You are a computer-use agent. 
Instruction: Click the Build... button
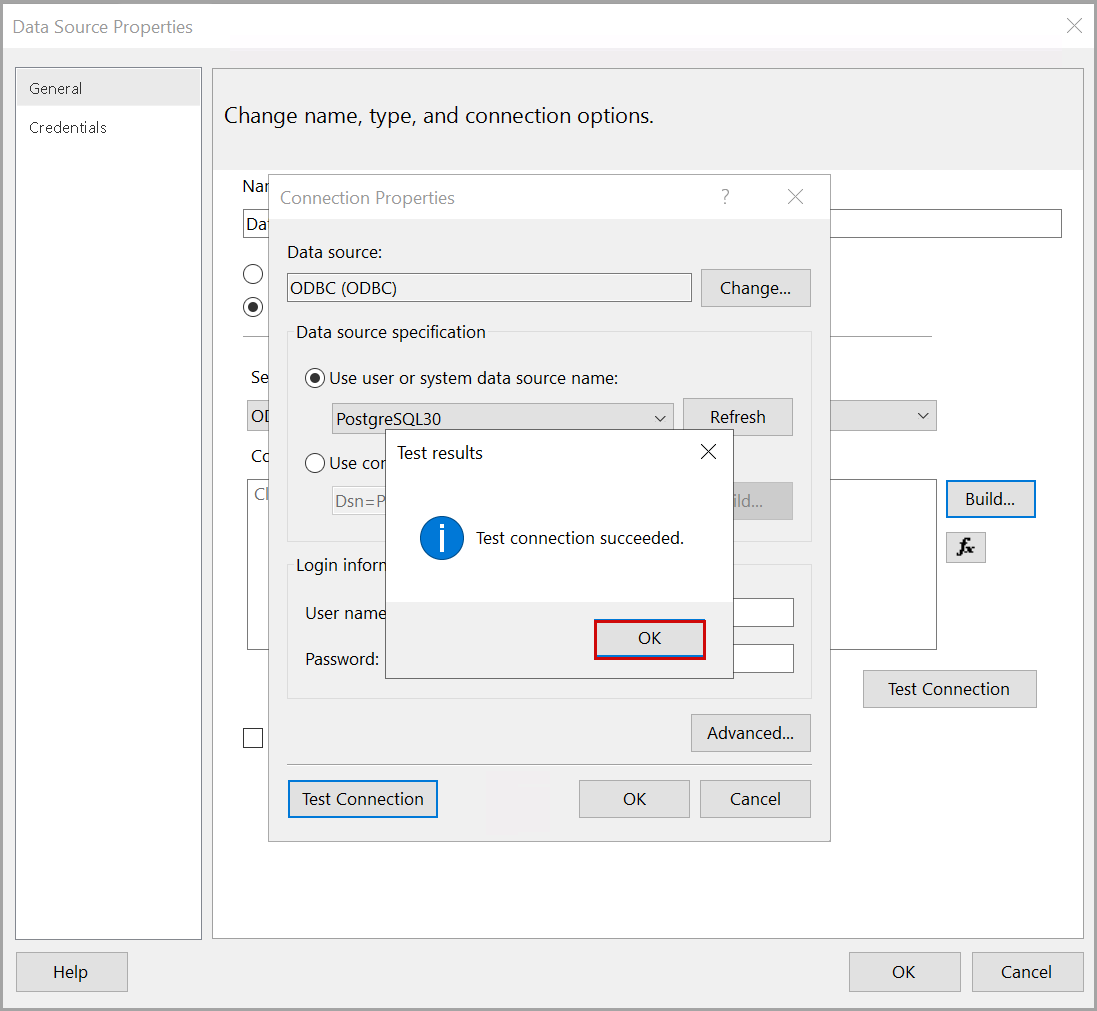click(x=989, y=499)
